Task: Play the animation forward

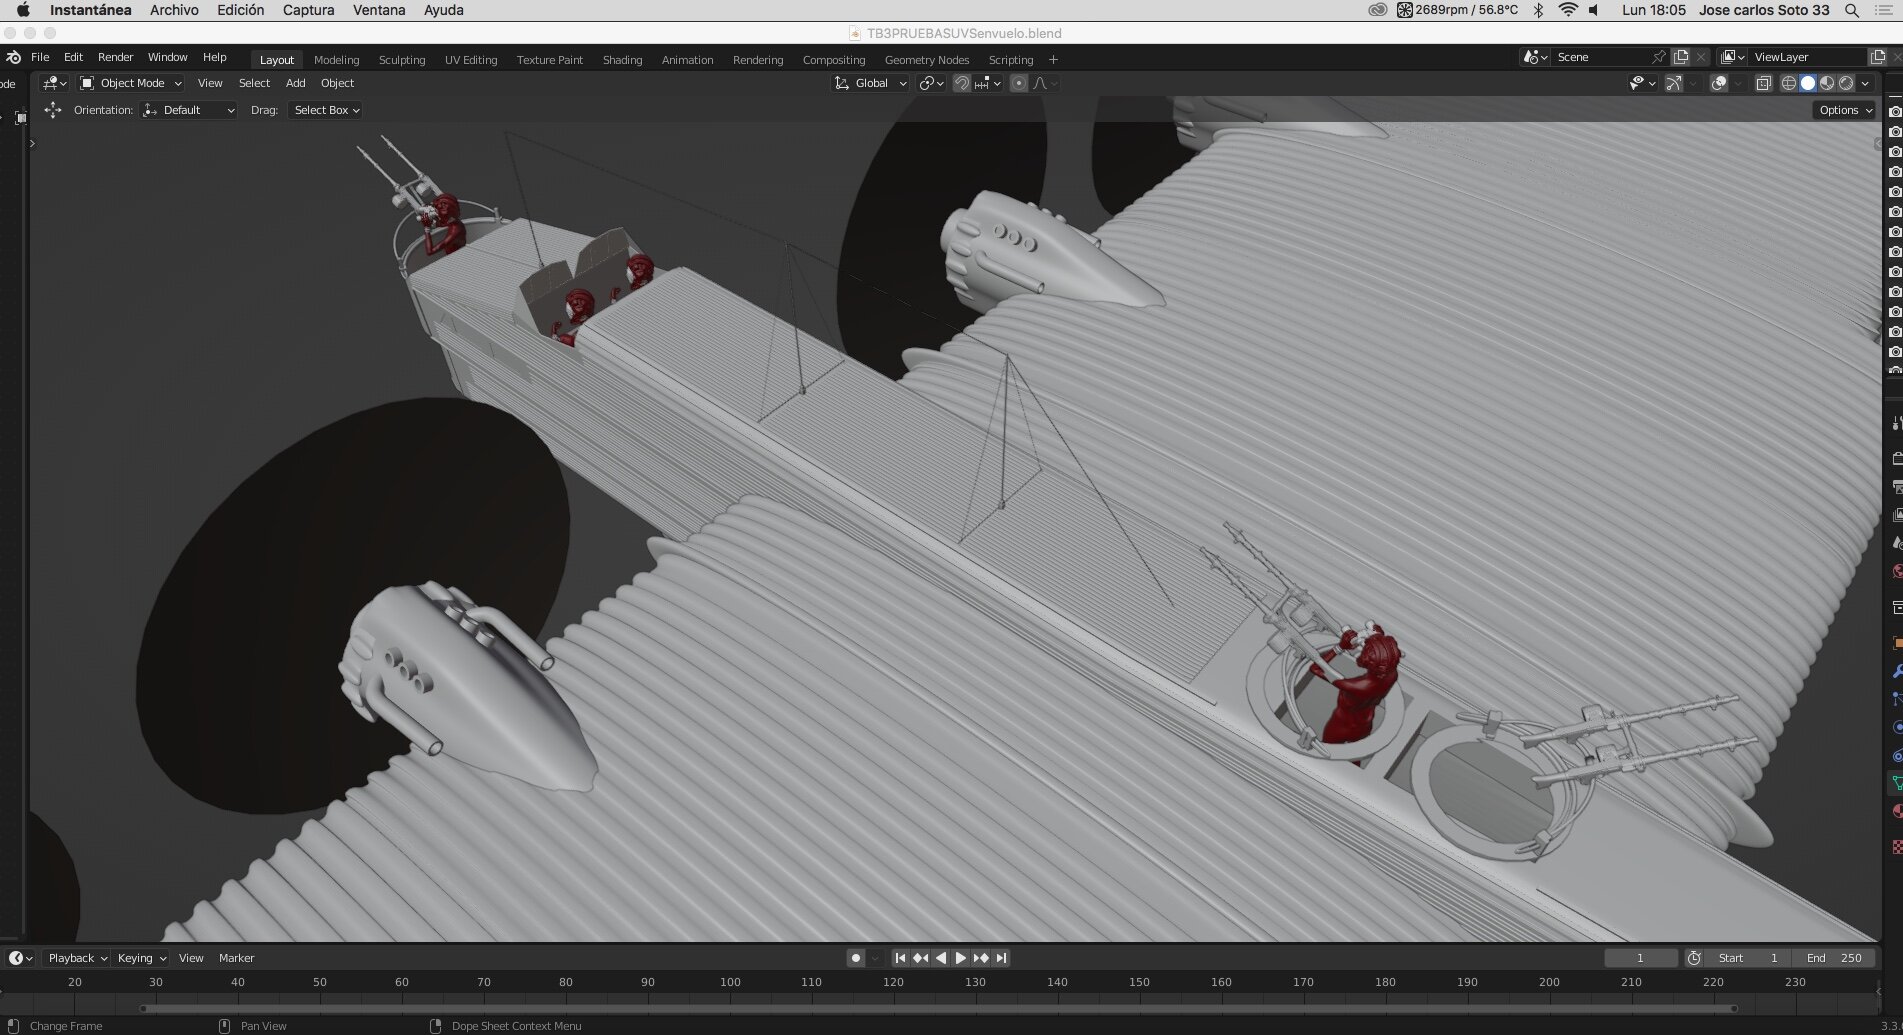Action: pos(960,958)
